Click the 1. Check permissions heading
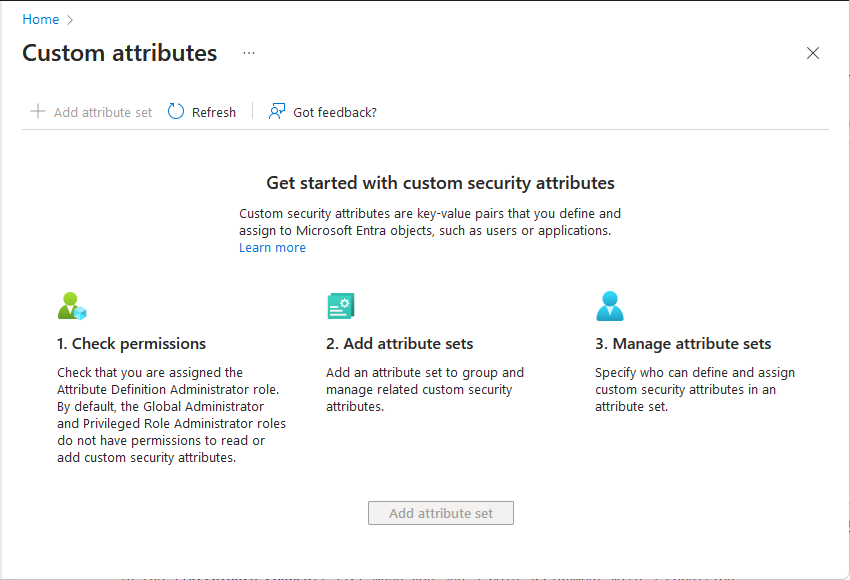This screenshot has width=850, height=580. click(131, 344)
